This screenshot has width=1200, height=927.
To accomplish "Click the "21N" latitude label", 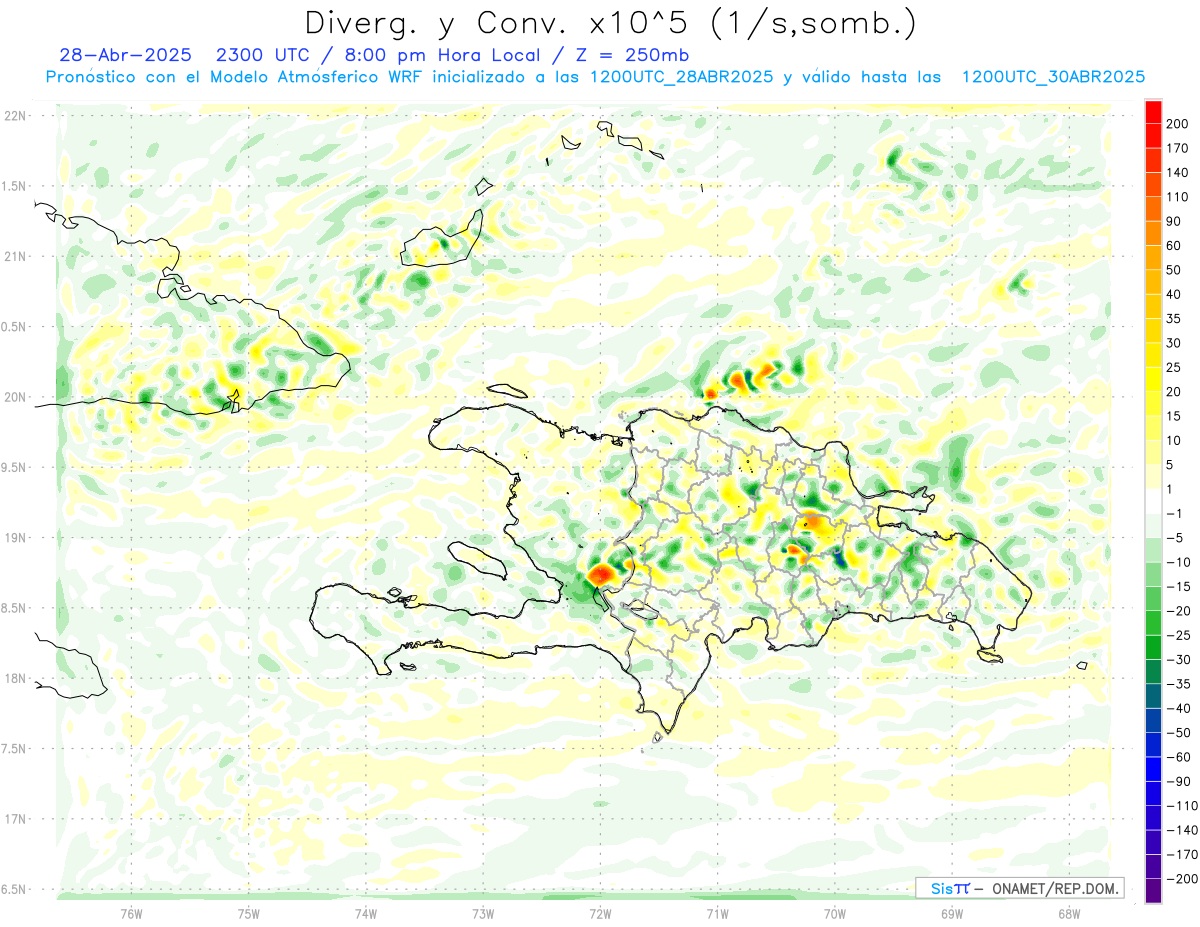I will click(x=15, y=256).
